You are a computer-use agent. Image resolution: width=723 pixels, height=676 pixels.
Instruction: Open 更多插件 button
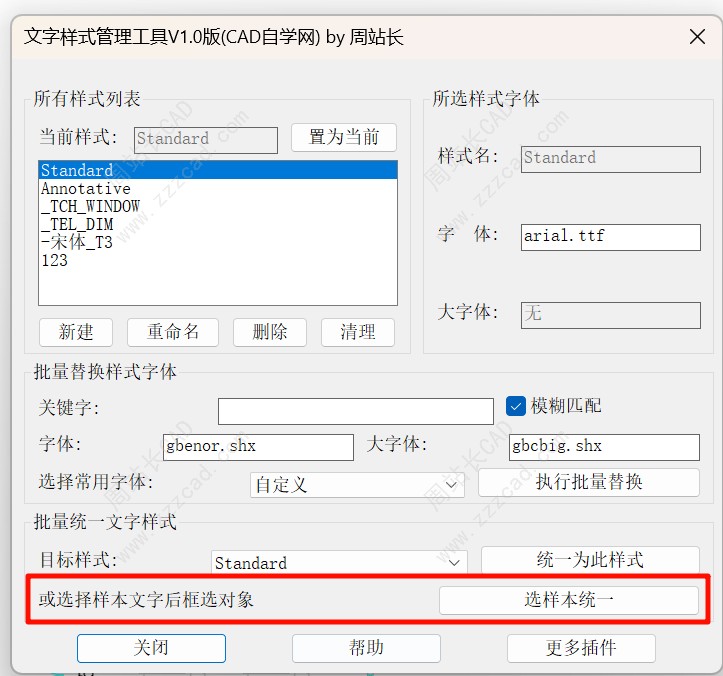(x=580, y=648)
